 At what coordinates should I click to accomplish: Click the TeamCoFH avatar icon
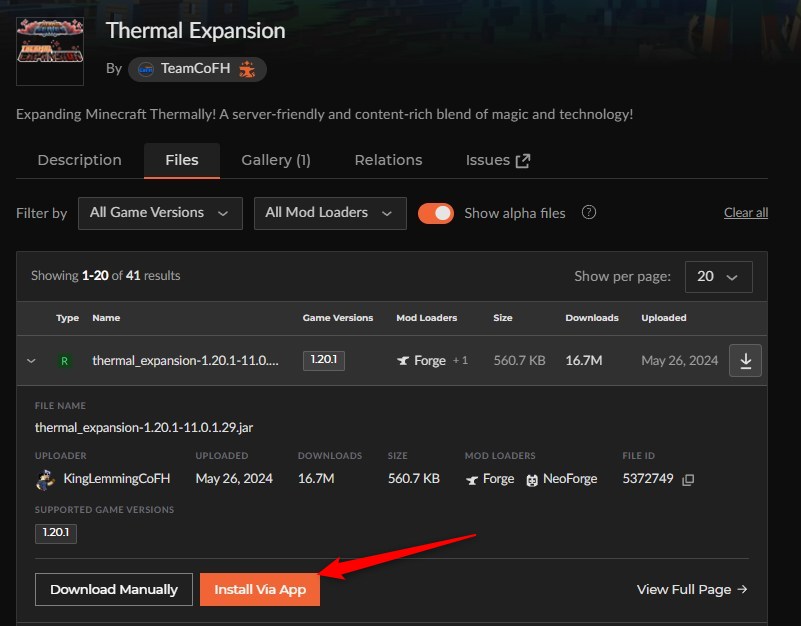pyautogui.click(x=146, y=69)
